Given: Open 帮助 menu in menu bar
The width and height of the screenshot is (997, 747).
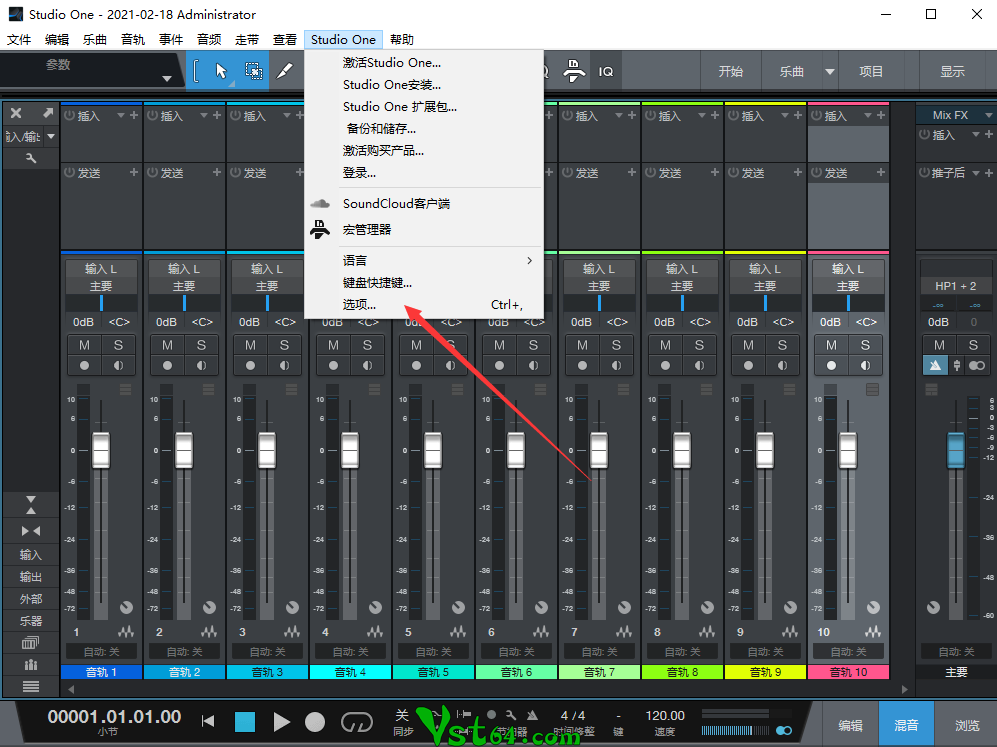Looking at the screenshot, I should click(x=402, y=39).
